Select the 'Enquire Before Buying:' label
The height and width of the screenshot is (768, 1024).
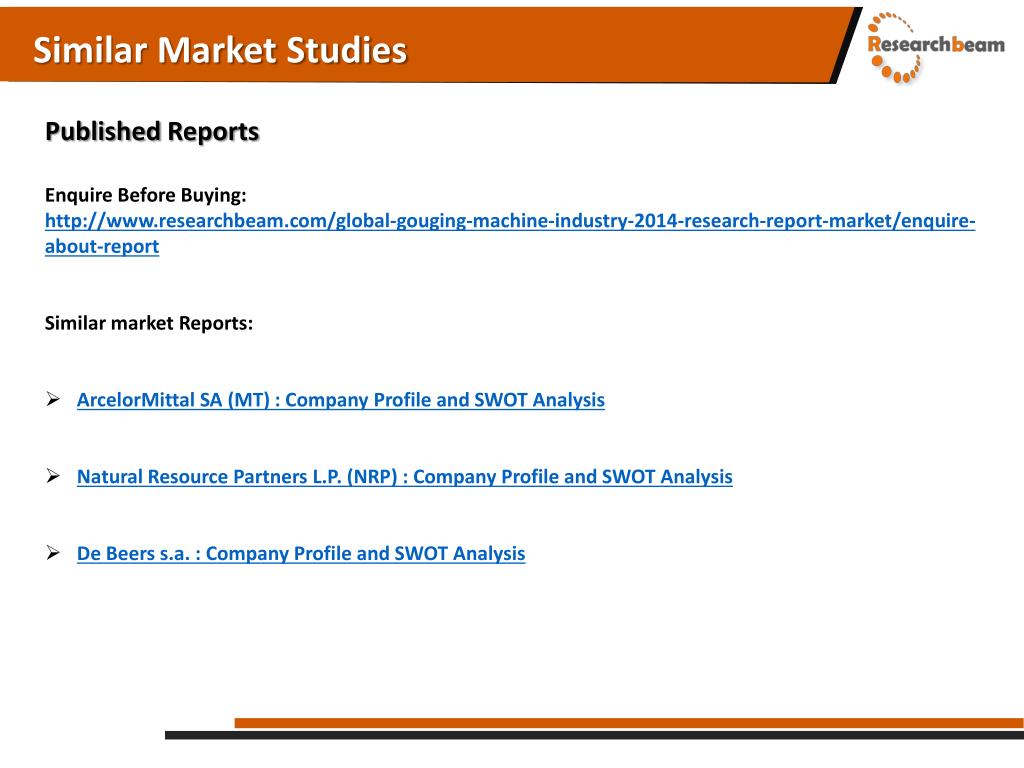click(146, 195)
